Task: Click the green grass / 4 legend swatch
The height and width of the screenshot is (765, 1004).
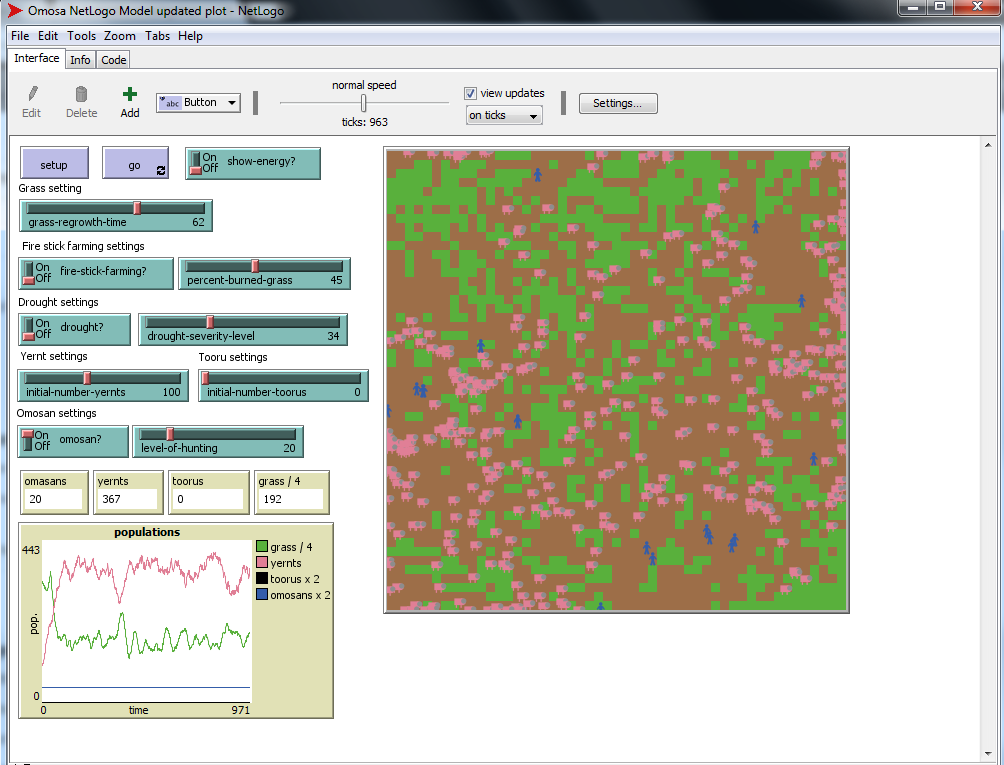Action: pos(261,547)
